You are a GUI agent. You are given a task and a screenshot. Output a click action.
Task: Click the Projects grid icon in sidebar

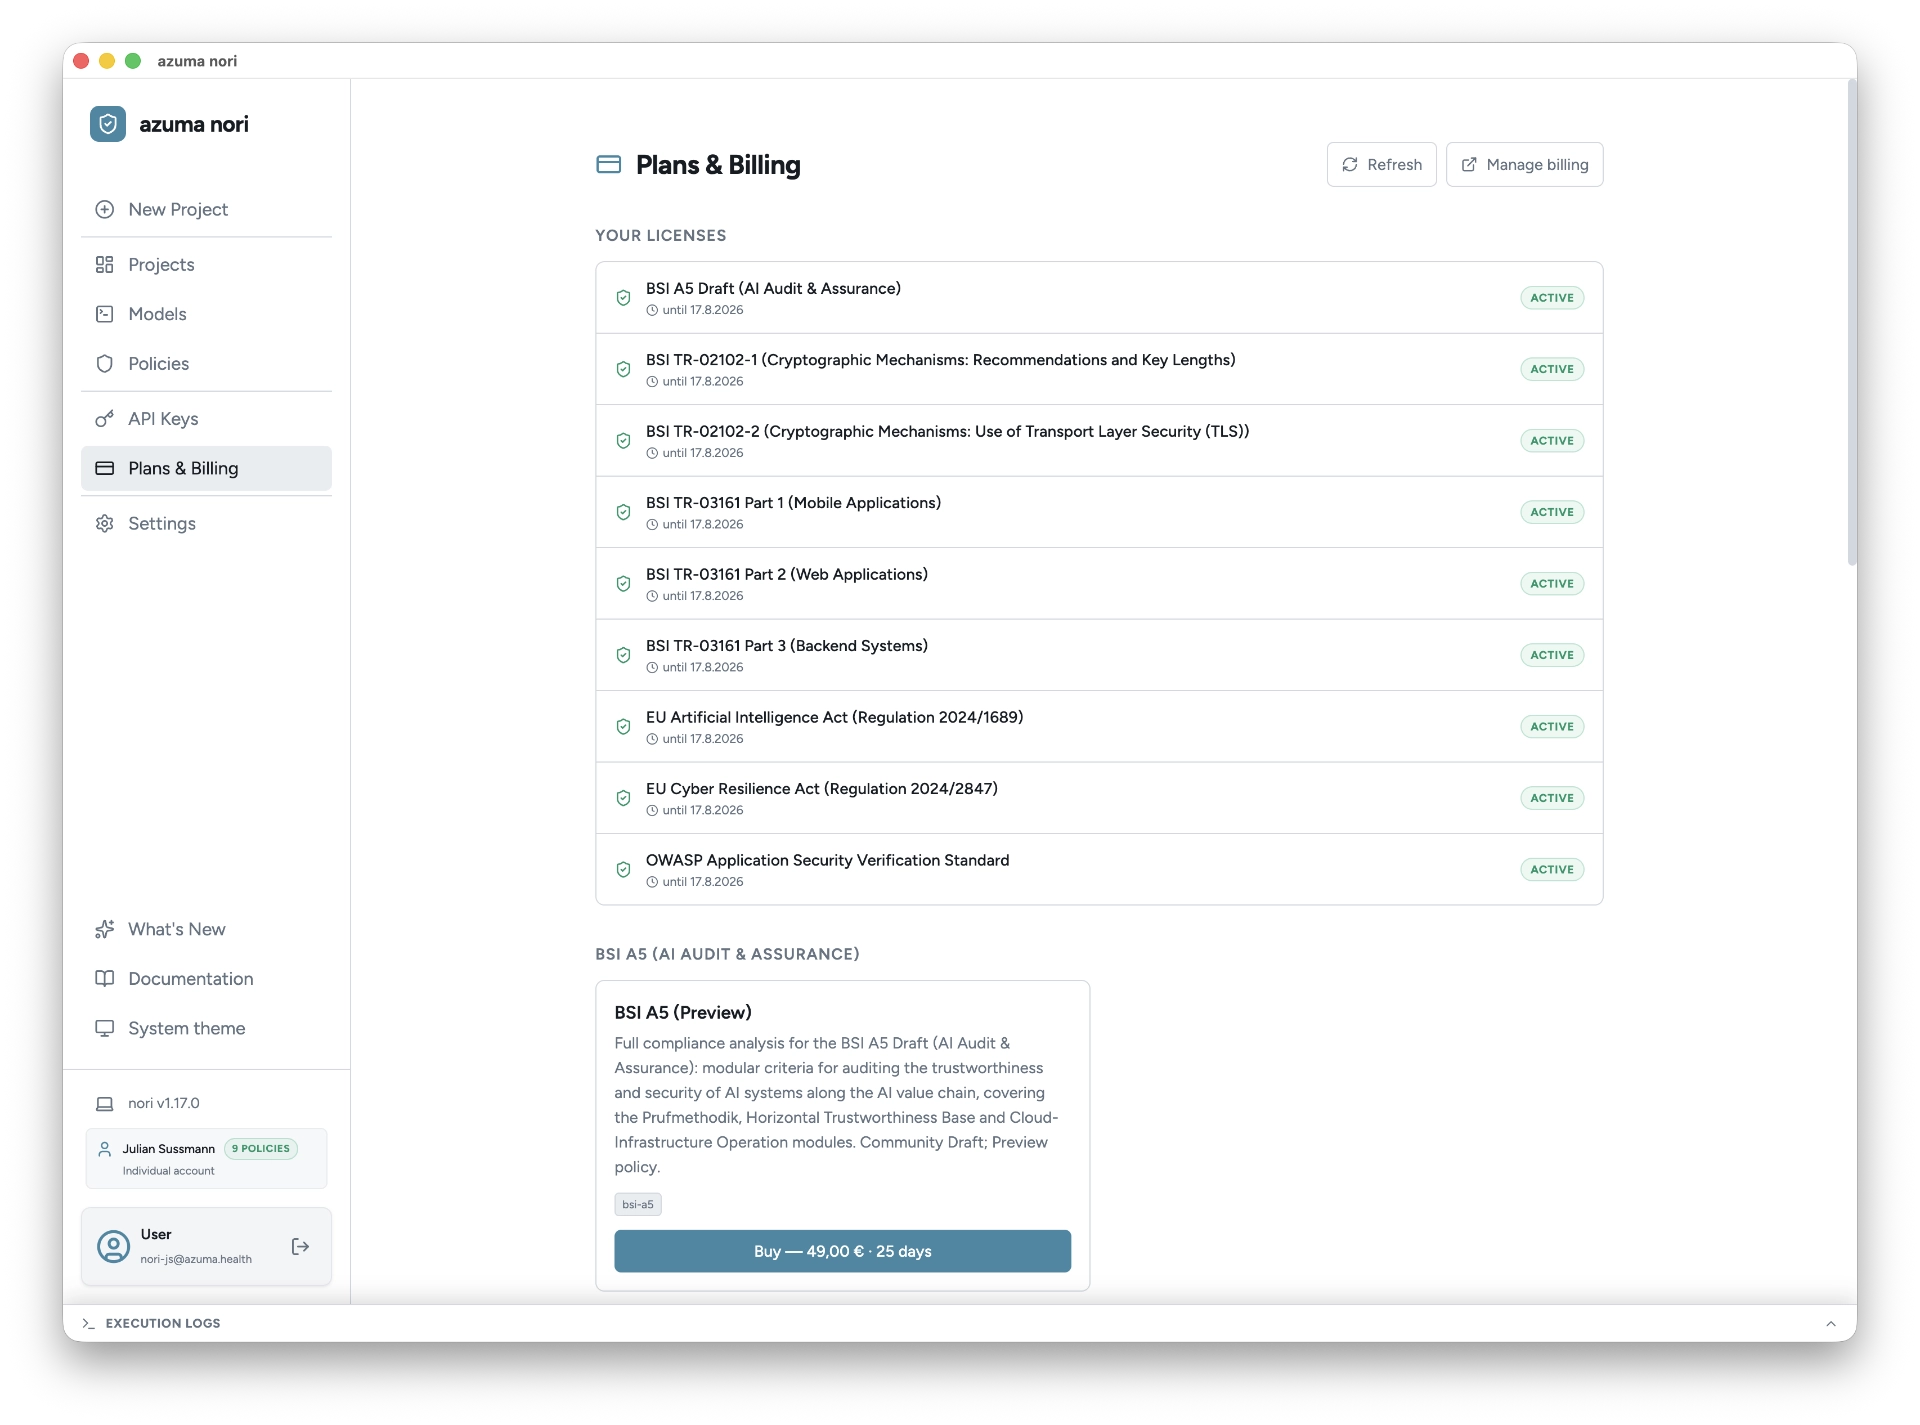pyautogui.click(x=104, y=264)
